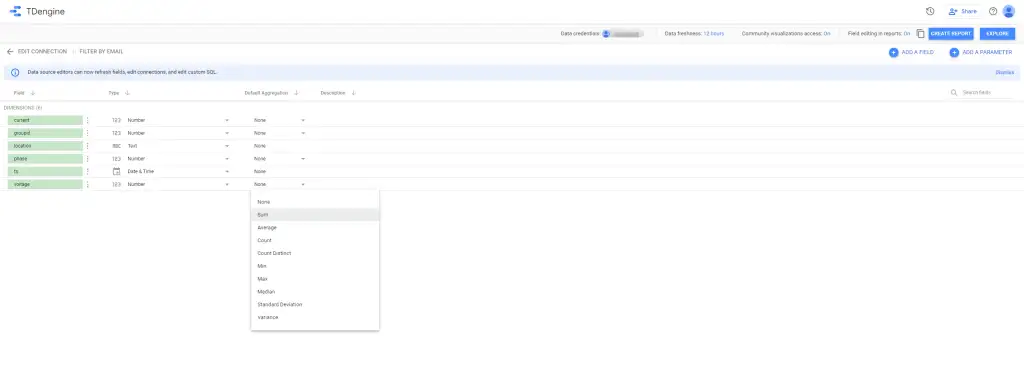Viewport: 1024px width, 368px height.
Task: Open the version history clock icon
Action: pyautogui.click(x=930, y=11)
